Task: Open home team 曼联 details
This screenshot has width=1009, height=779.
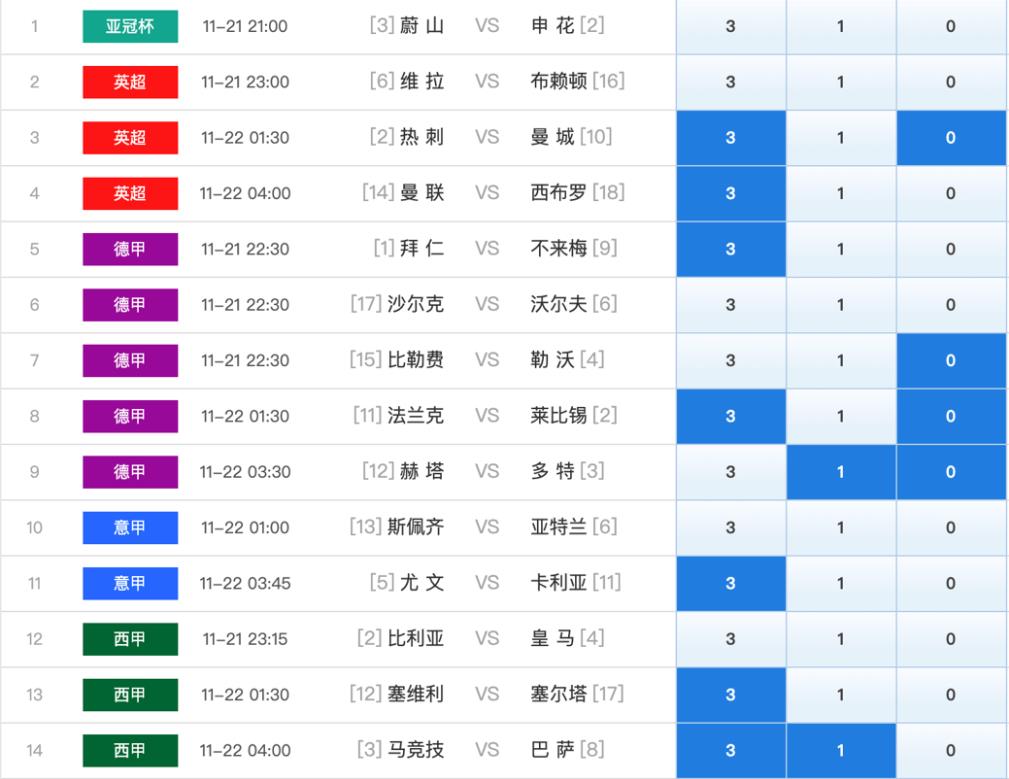Action: [x=422, y=192]
